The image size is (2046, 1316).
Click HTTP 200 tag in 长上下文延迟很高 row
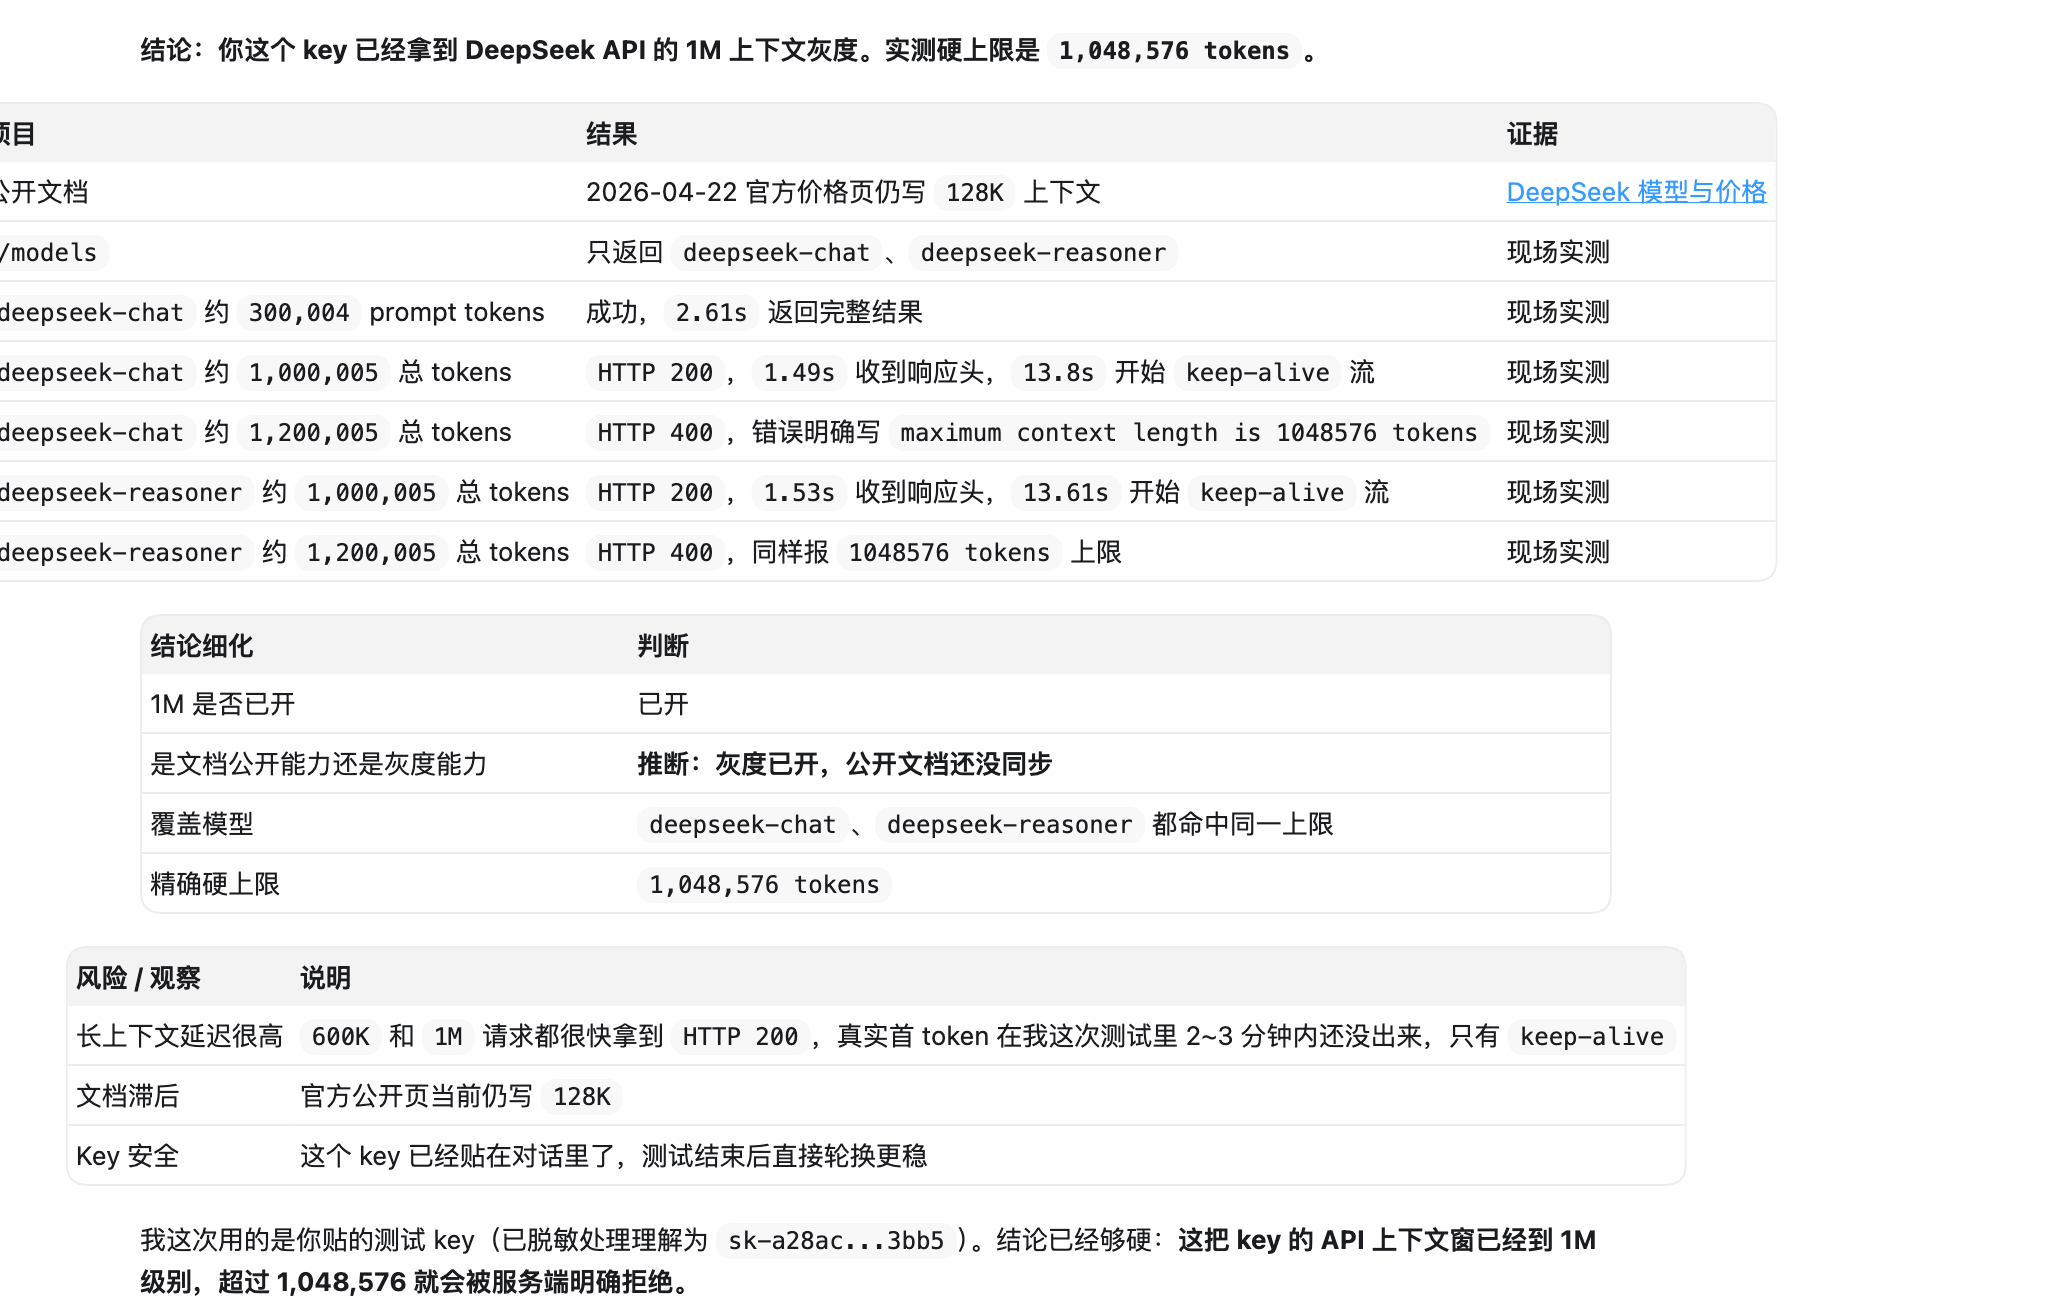click(x=740, y=1036)
